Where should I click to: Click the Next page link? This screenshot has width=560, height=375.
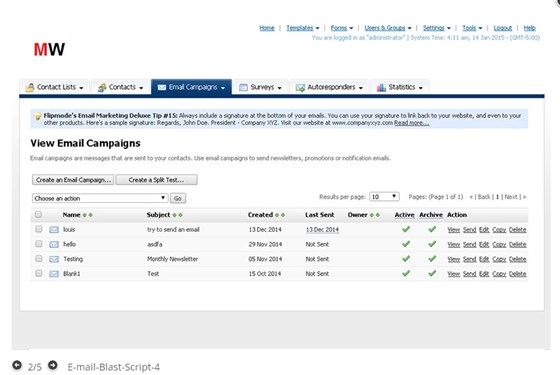pos(511,197)
